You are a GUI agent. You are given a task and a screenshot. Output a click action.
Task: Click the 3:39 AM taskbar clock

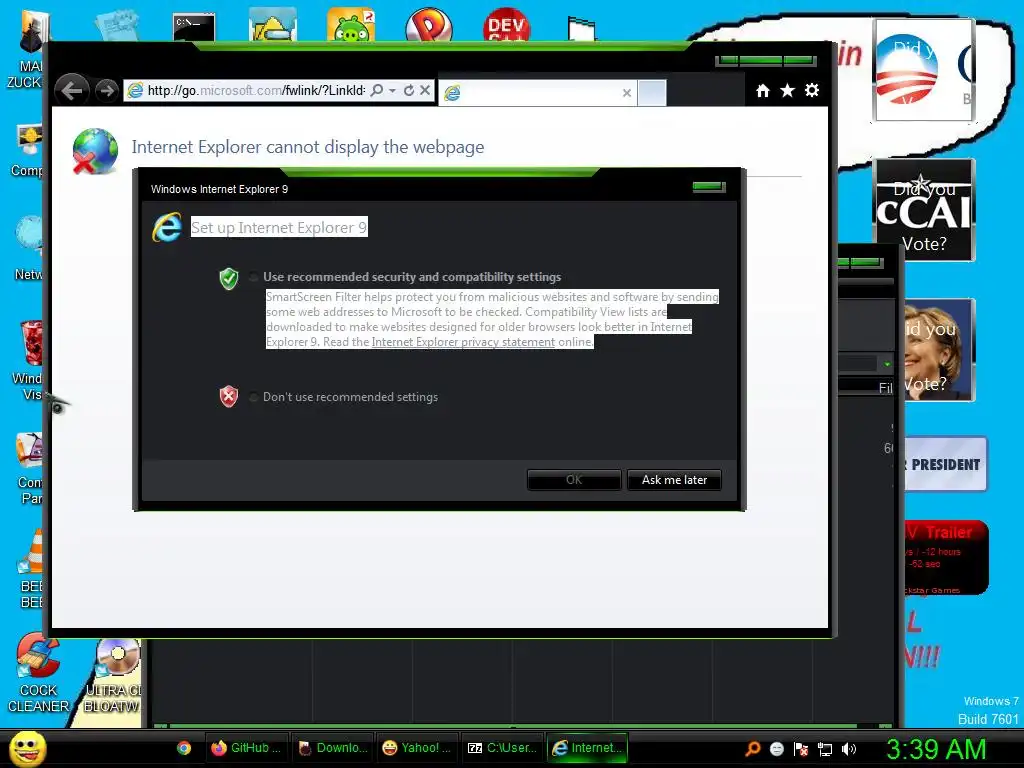point(936,749)
